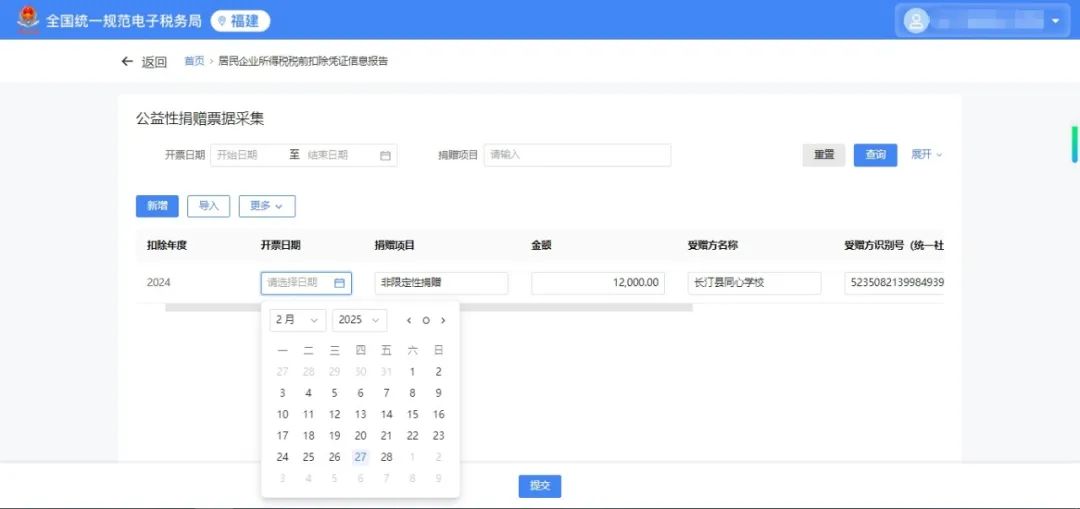
Task: Click the back arrow icon next to 返回
Action: tap(127, 61)
